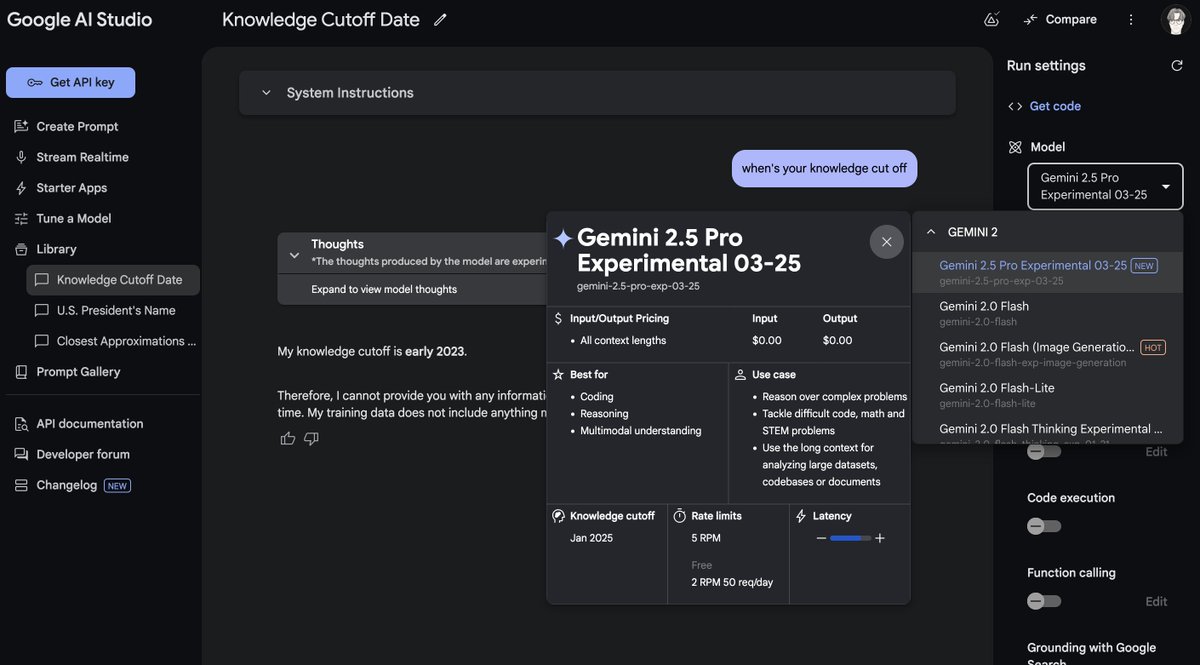This screenshot has width=1200, height=665.
Task: Click the thumbs up icon on response
Action: (288, 438)
